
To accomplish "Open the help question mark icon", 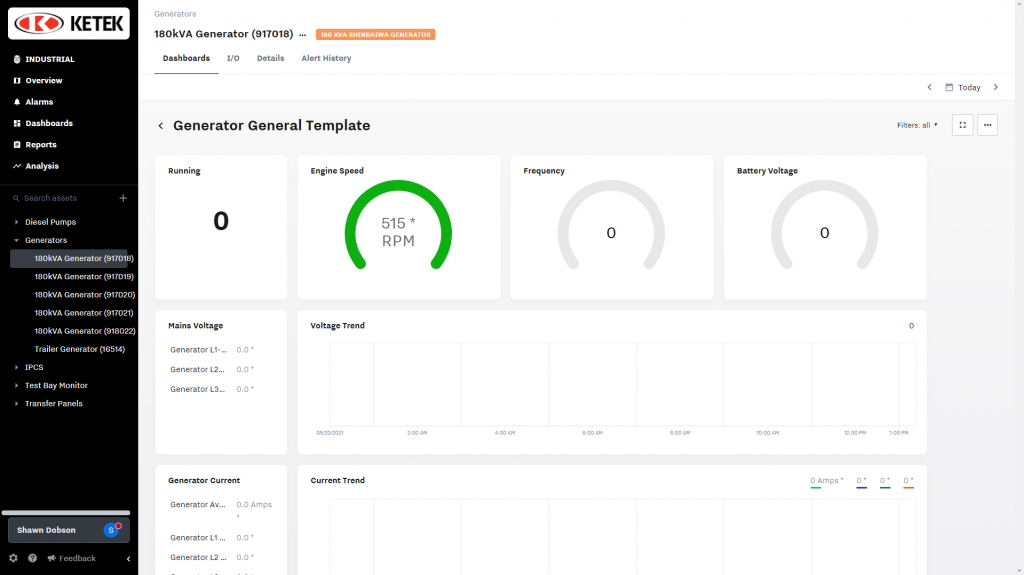I will click(32, 558).
